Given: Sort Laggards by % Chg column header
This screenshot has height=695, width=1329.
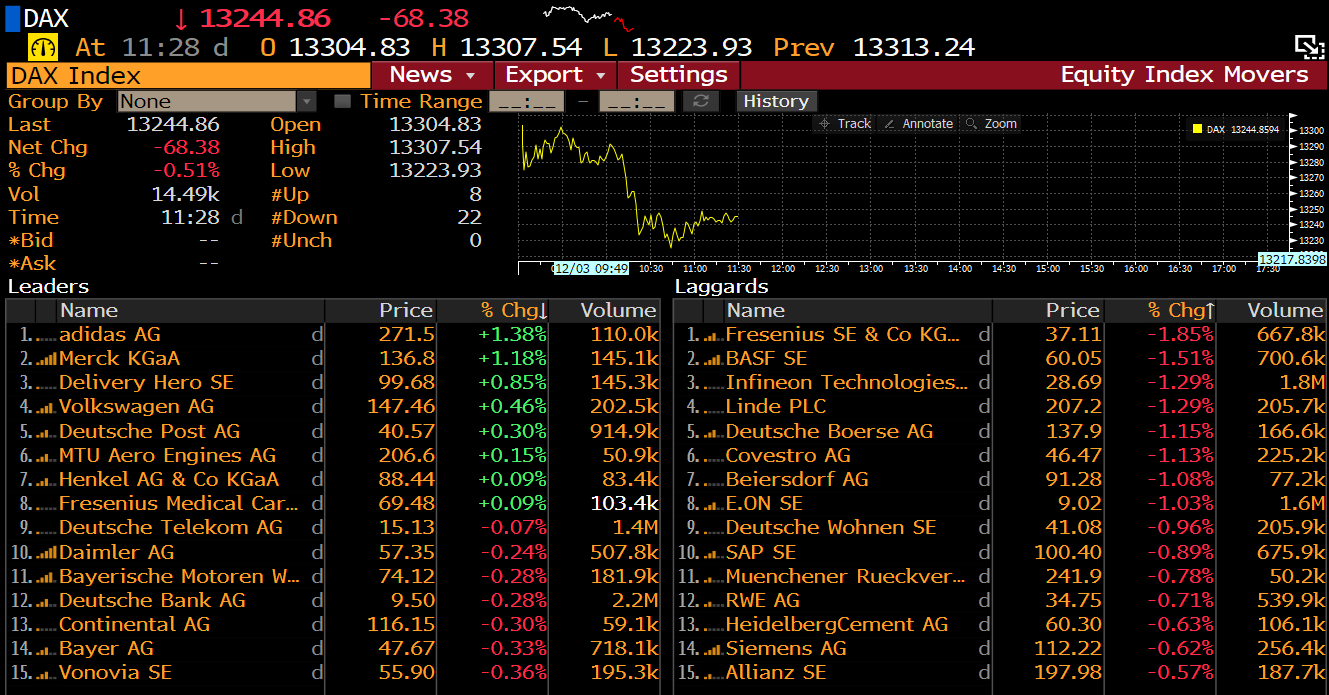Looking at the screenshot, I should coord(1160,311).
